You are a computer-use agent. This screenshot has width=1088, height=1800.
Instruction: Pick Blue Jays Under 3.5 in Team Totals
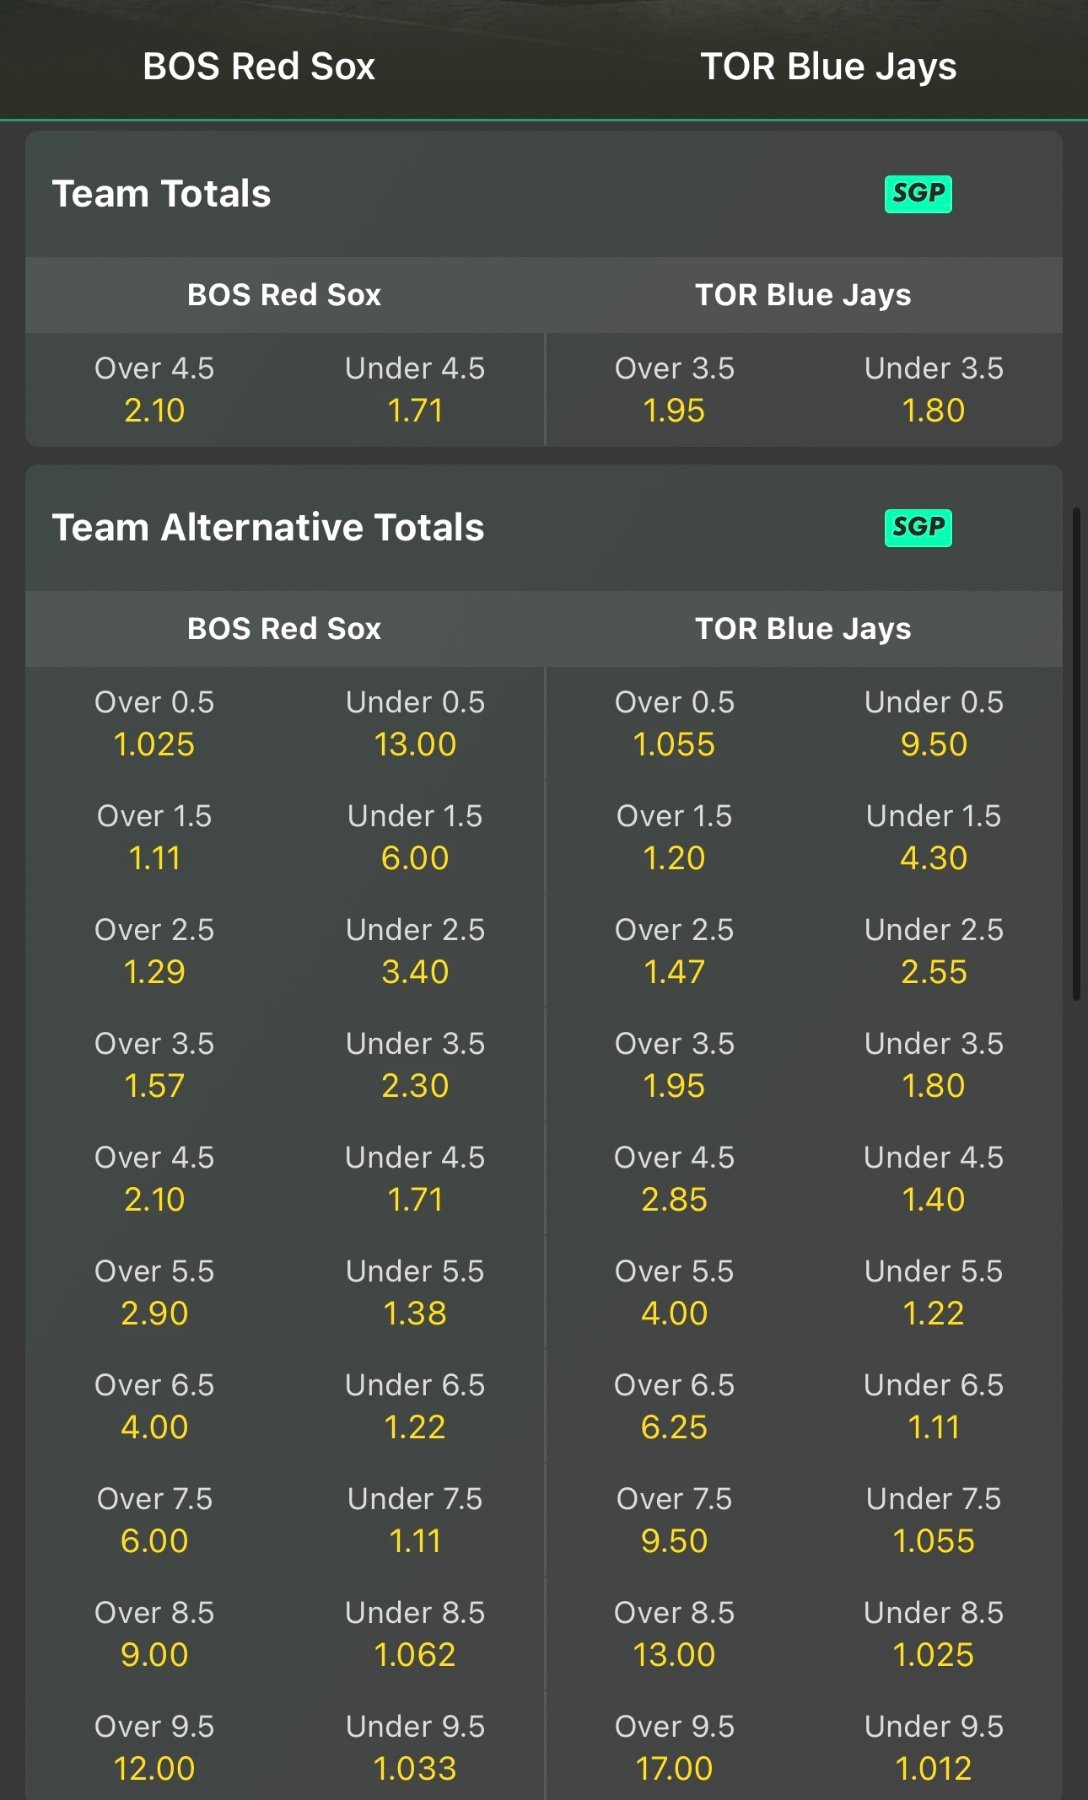[933, 390]
